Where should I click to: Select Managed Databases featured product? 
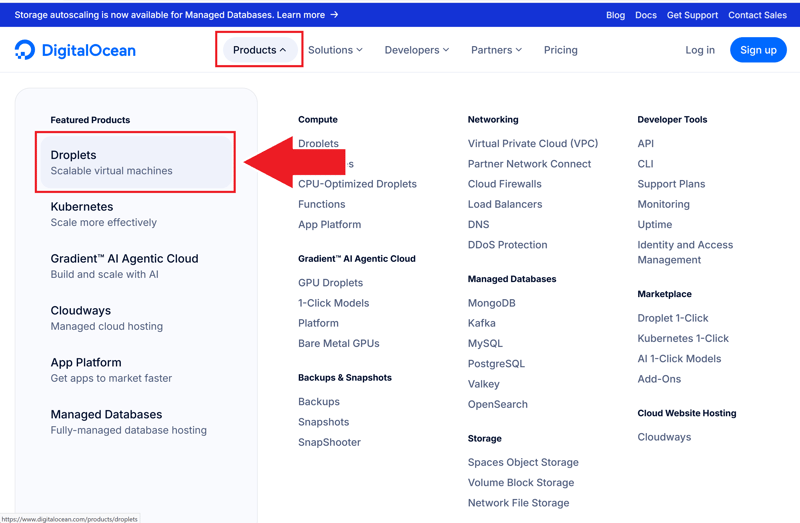(x=128, y=421)
